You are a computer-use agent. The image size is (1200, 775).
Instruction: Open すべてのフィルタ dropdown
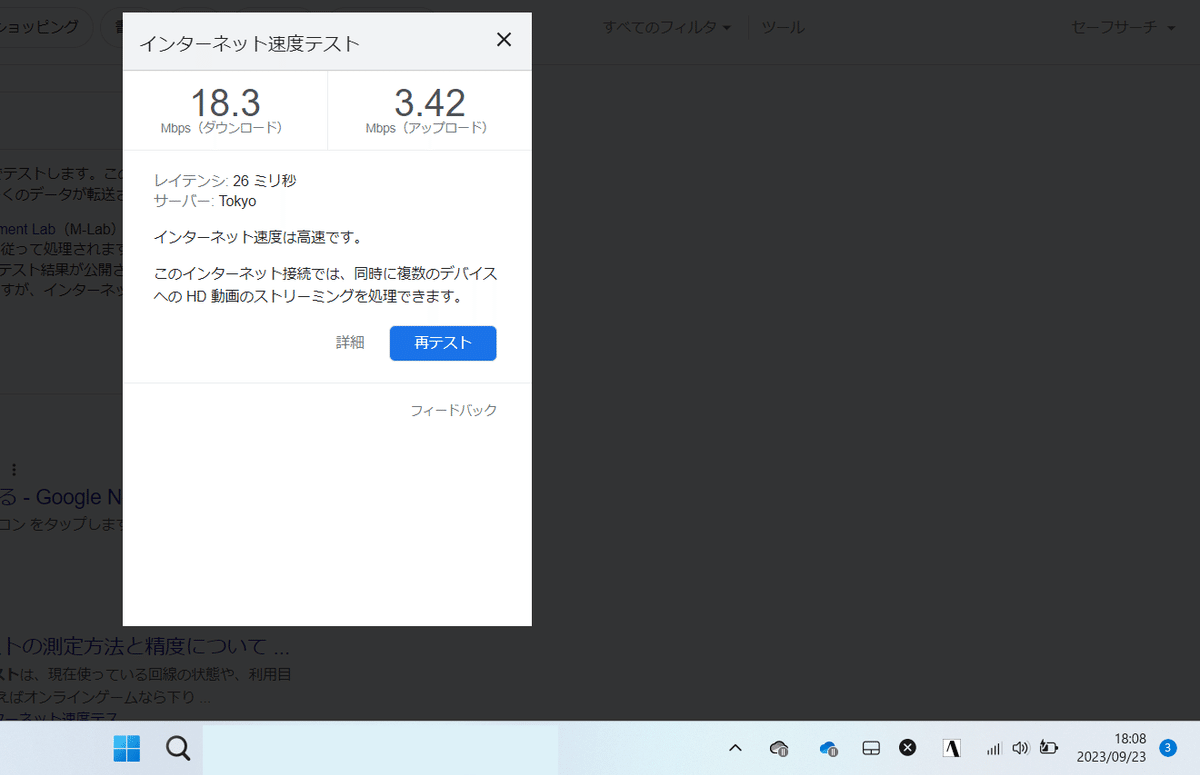[x=667, y=27]
